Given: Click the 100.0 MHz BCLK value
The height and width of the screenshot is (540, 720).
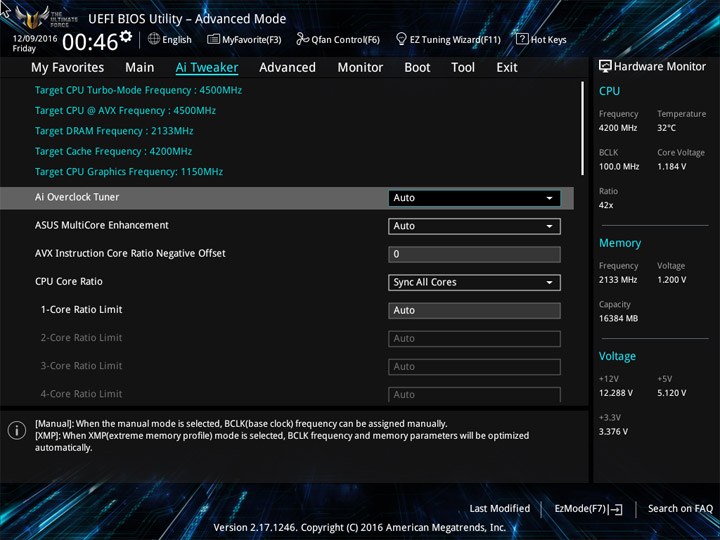Looking at the screenshot, I should coord(619,167).
